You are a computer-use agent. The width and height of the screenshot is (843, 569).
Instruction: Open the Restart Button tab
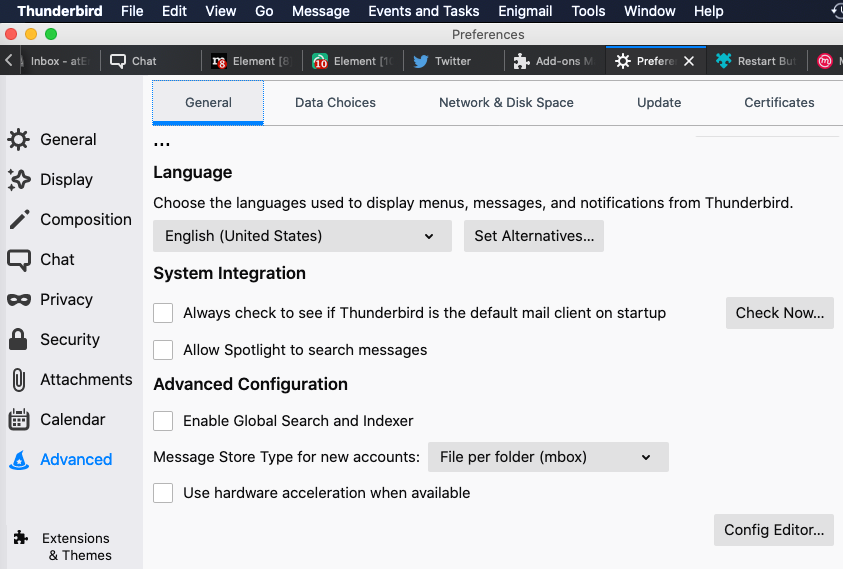point(756,61)
